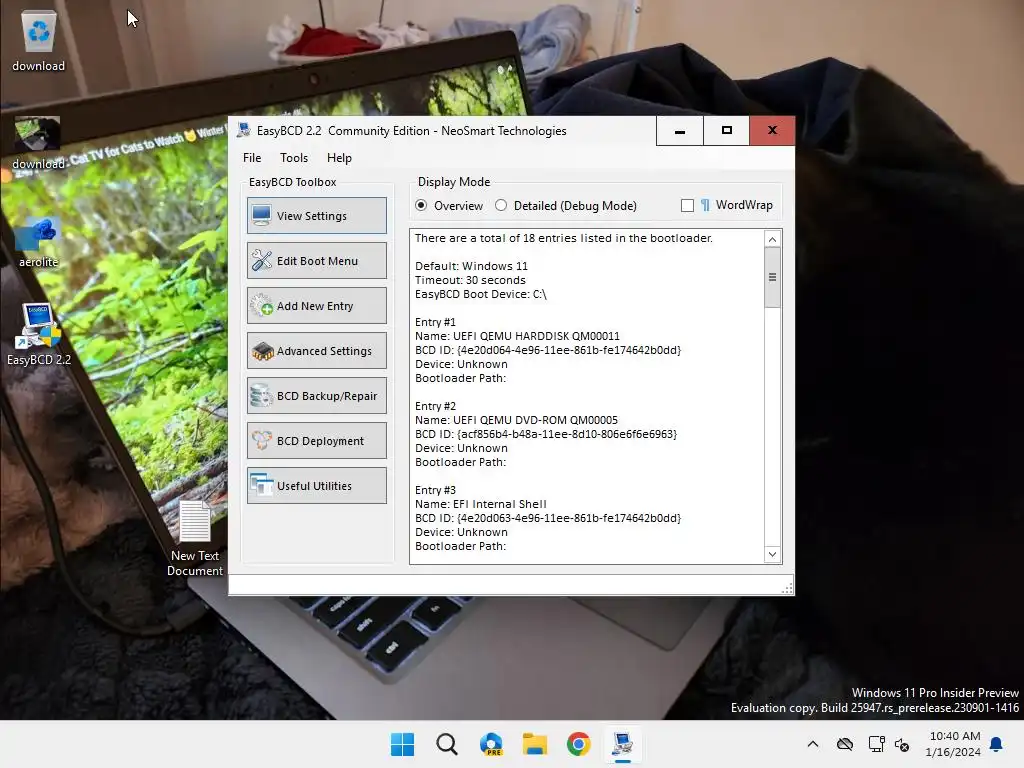Open network tray icon
The width and height of the screenshot is (1024, 768).
[876, 744]
